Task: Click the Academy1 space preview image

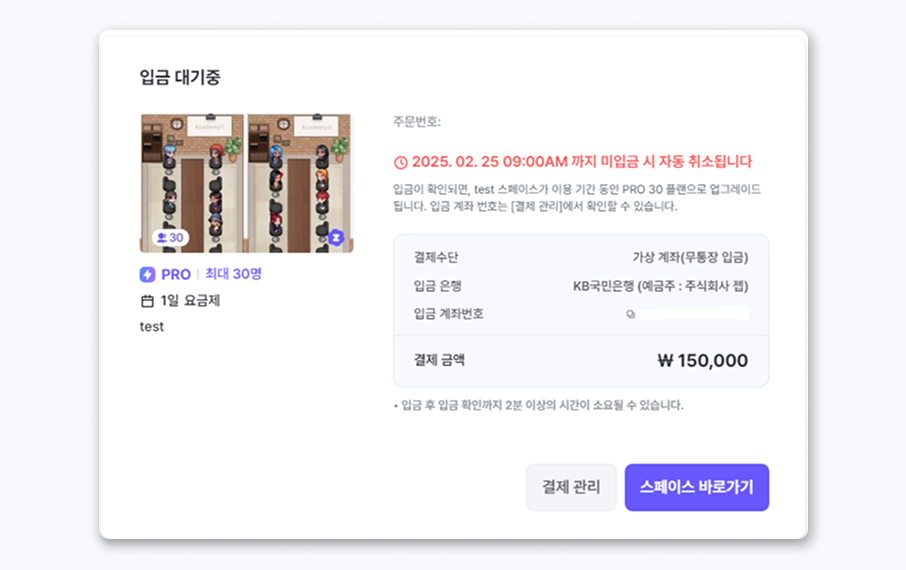Action: coord(192,182)
